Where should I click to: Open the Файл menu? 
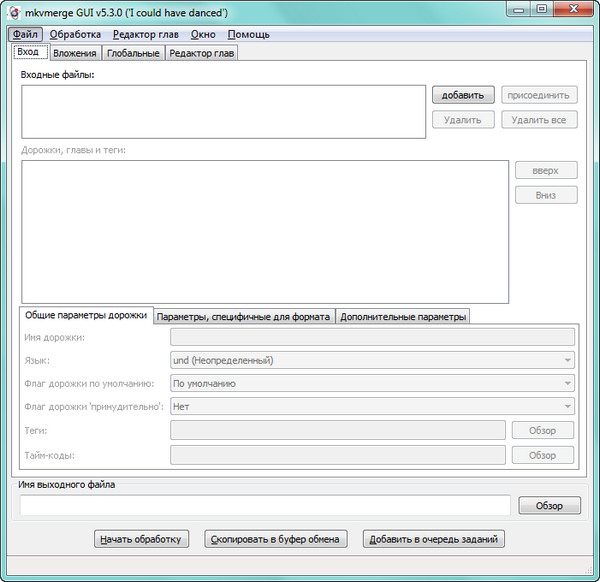click(25, 34)
